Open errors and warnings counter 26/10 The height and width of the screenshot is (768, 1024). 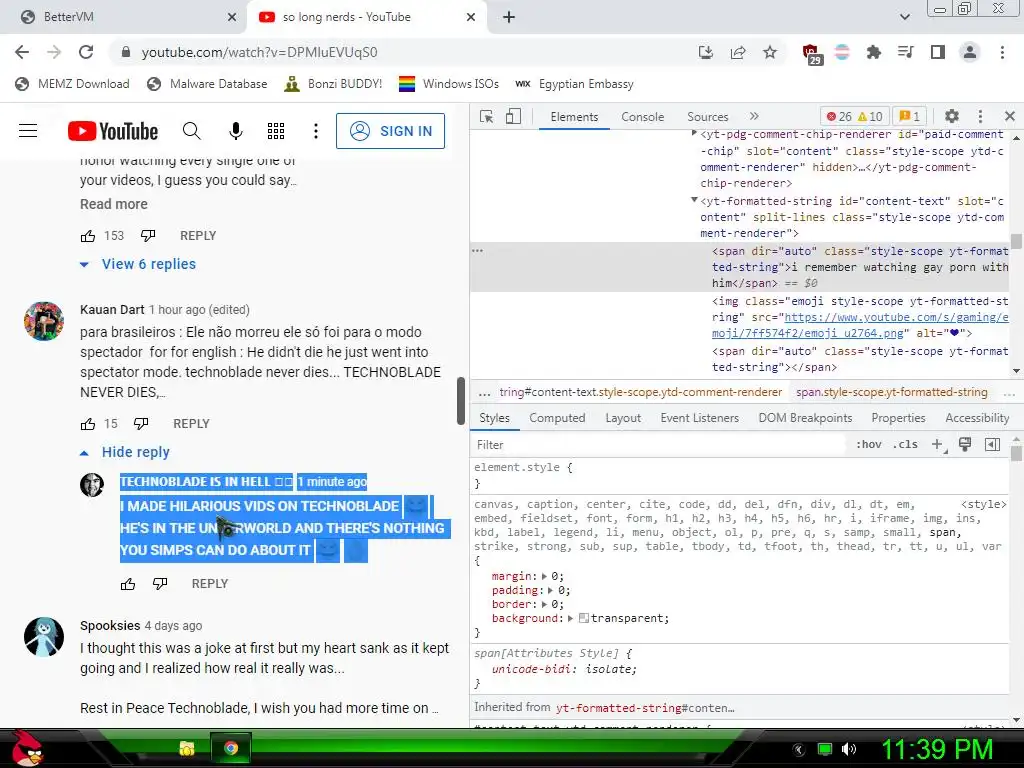tap(854, 116)
